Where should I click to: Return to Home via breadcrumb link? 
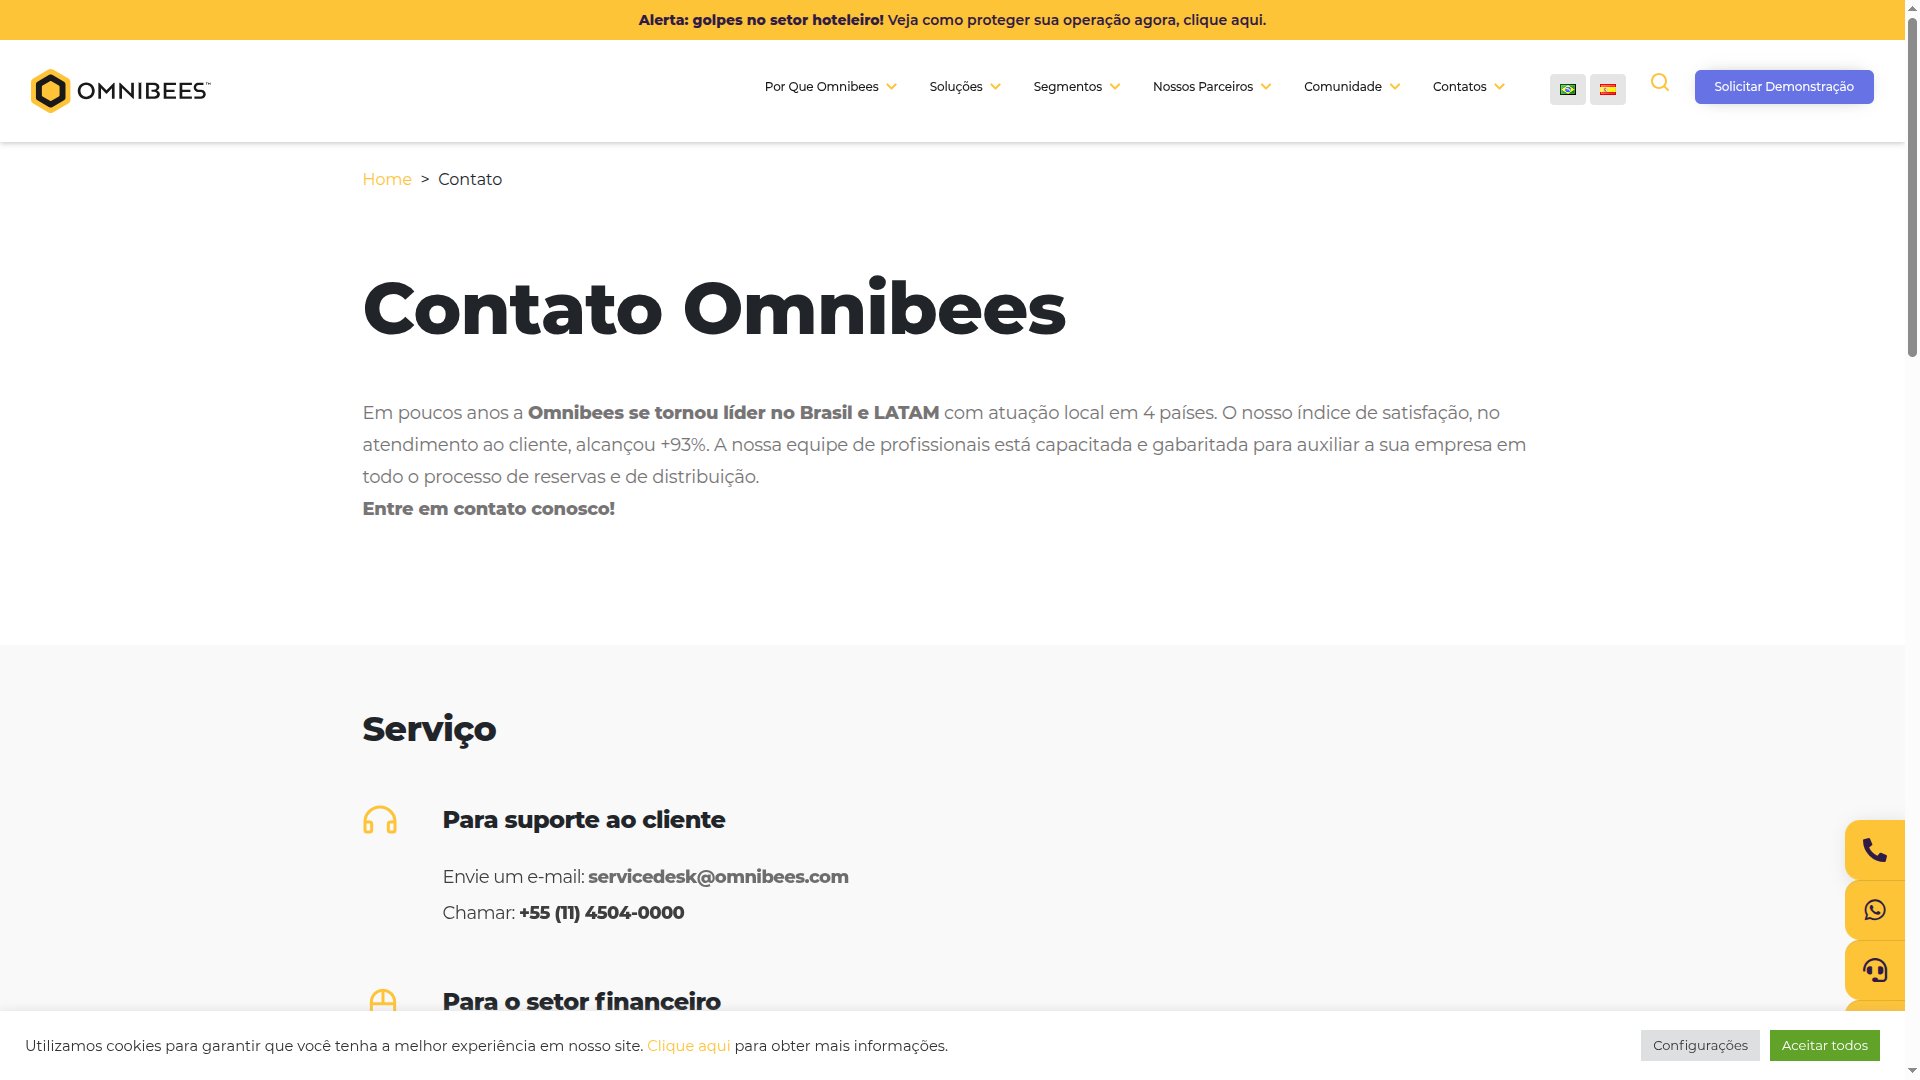pos(387,179)
